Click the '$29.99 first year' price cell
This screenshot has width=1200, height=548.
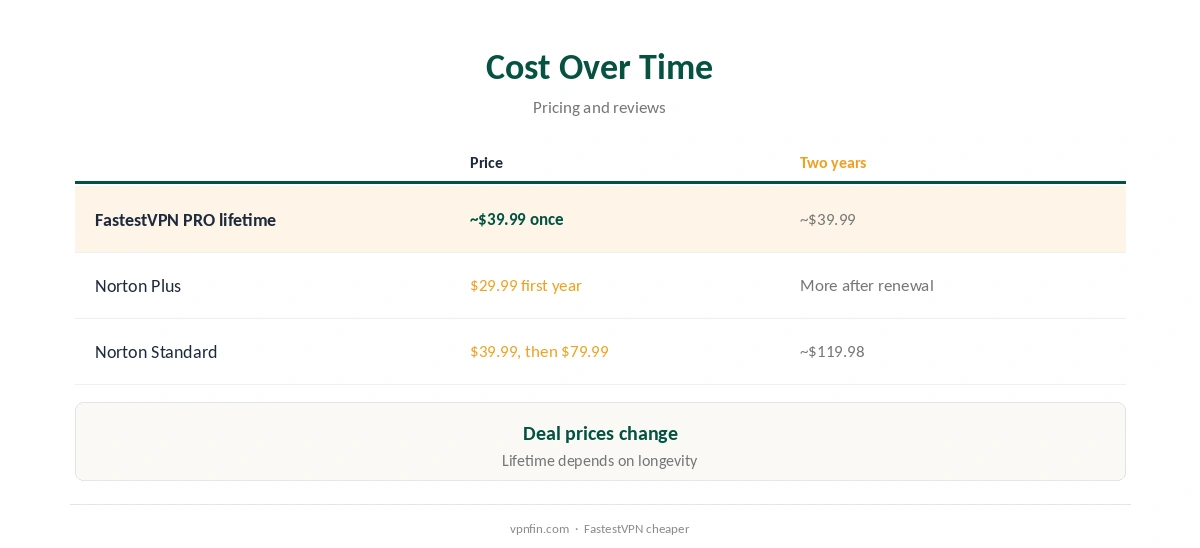coord(526,285)
